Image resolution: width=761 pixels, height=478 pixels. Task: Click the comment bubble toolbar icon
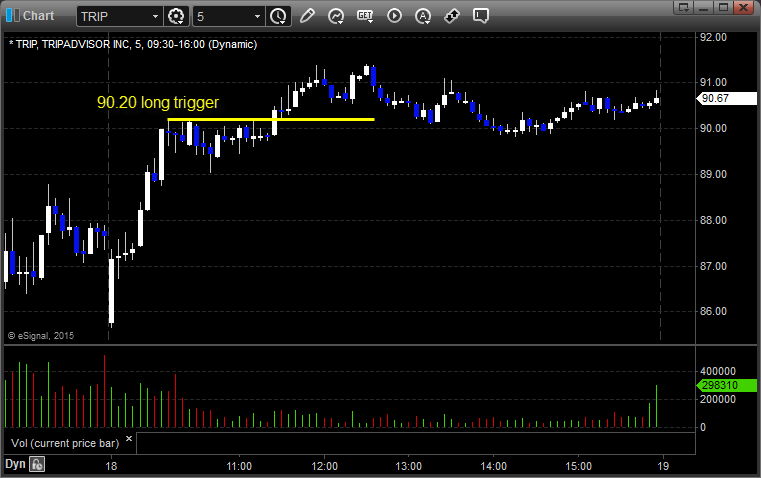[480, 16]
